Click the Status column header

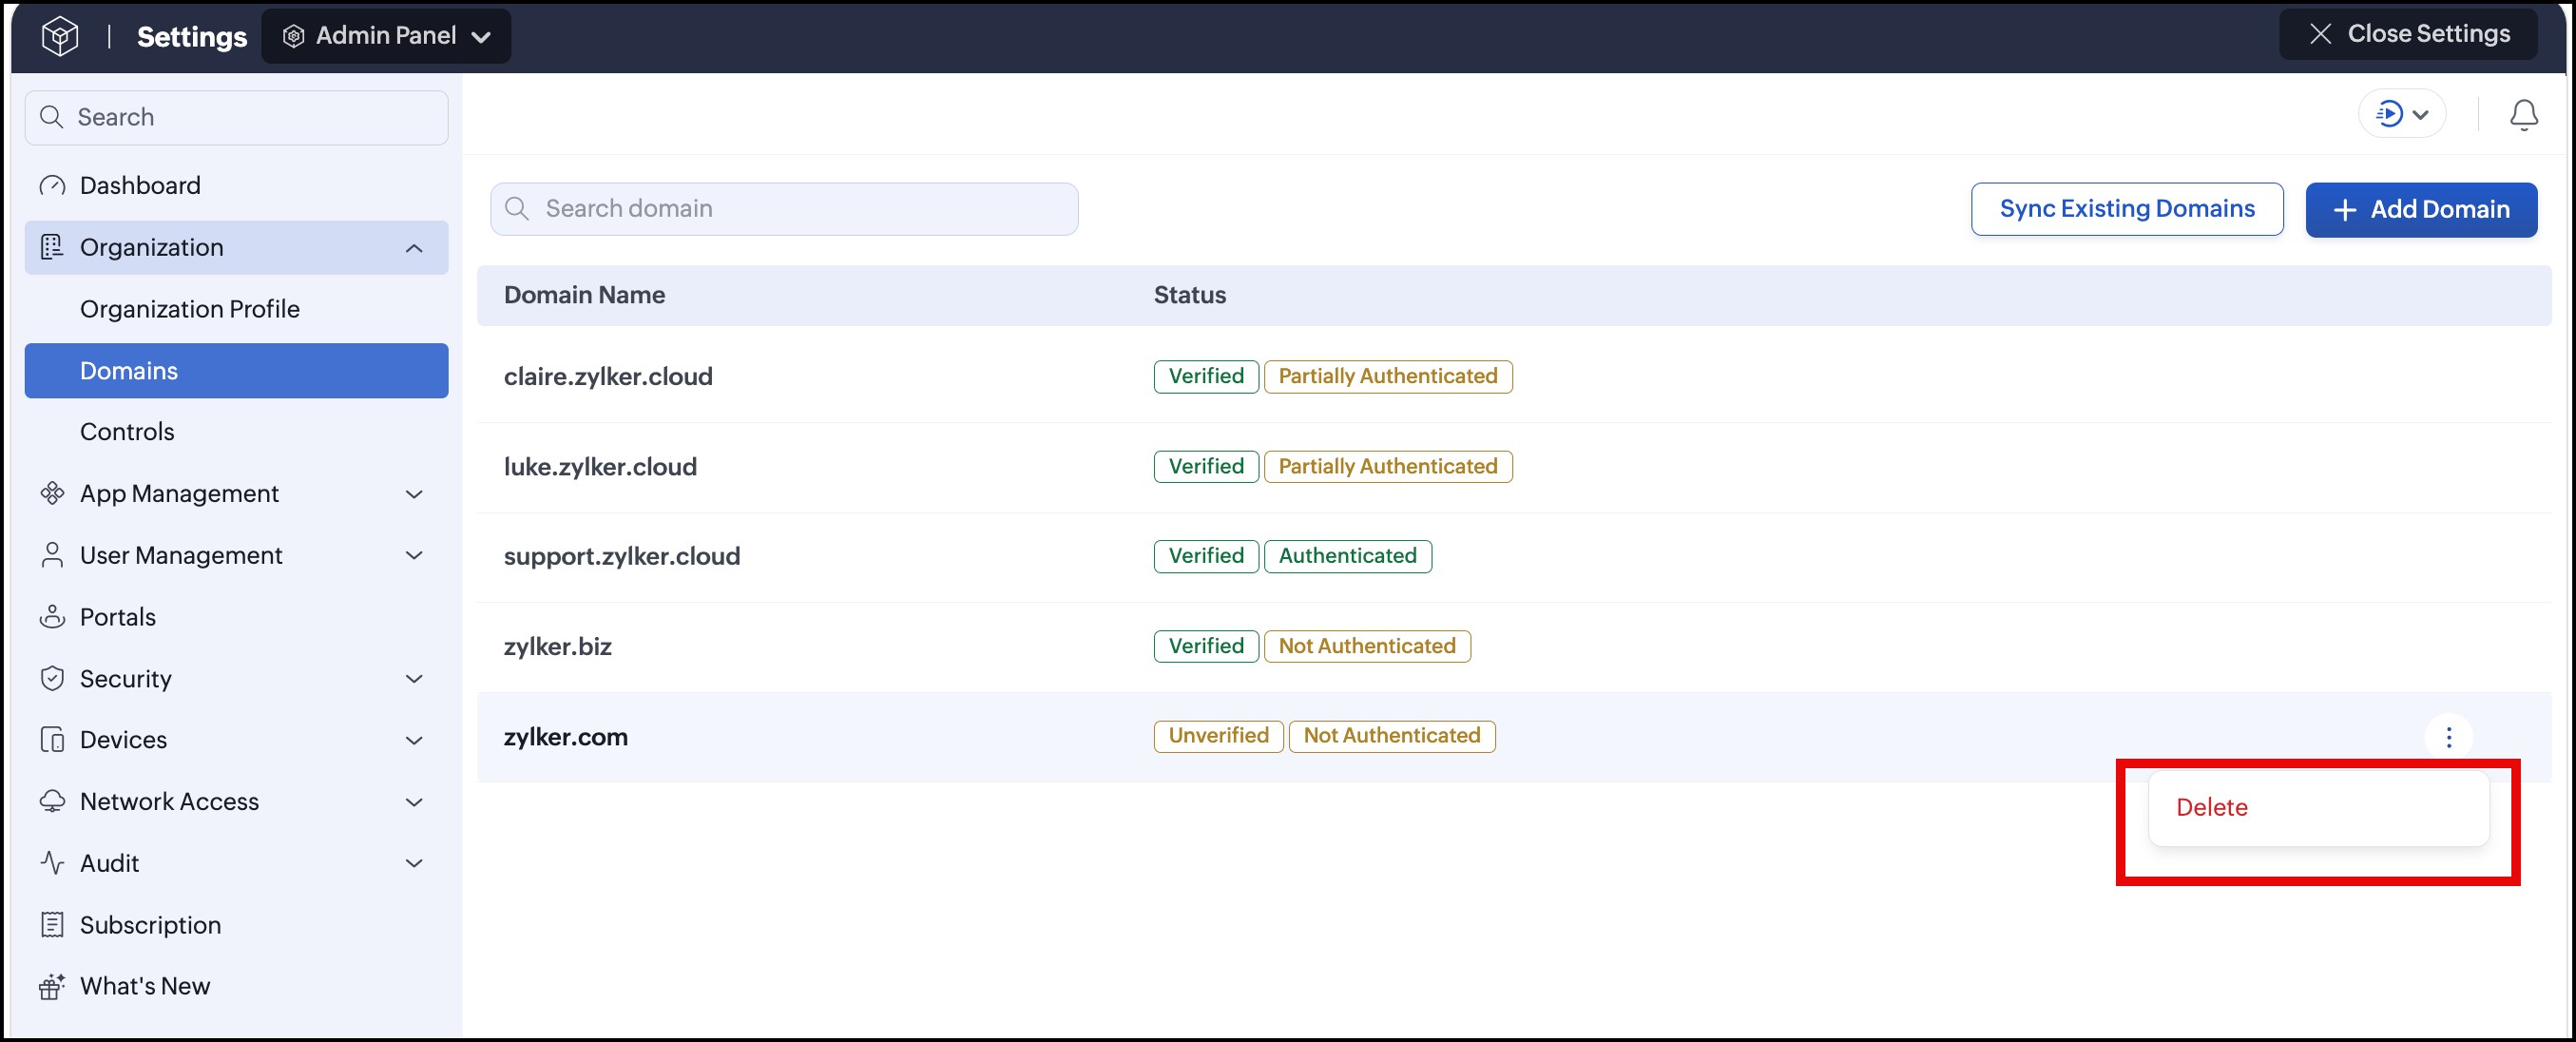1190,295
